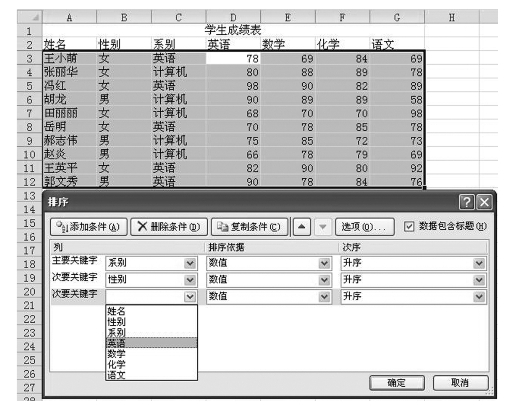Image resolution: width=525 pixels, height=407 pixels.
Task: Move condition down with the down arrow
Action: (322, 227)
